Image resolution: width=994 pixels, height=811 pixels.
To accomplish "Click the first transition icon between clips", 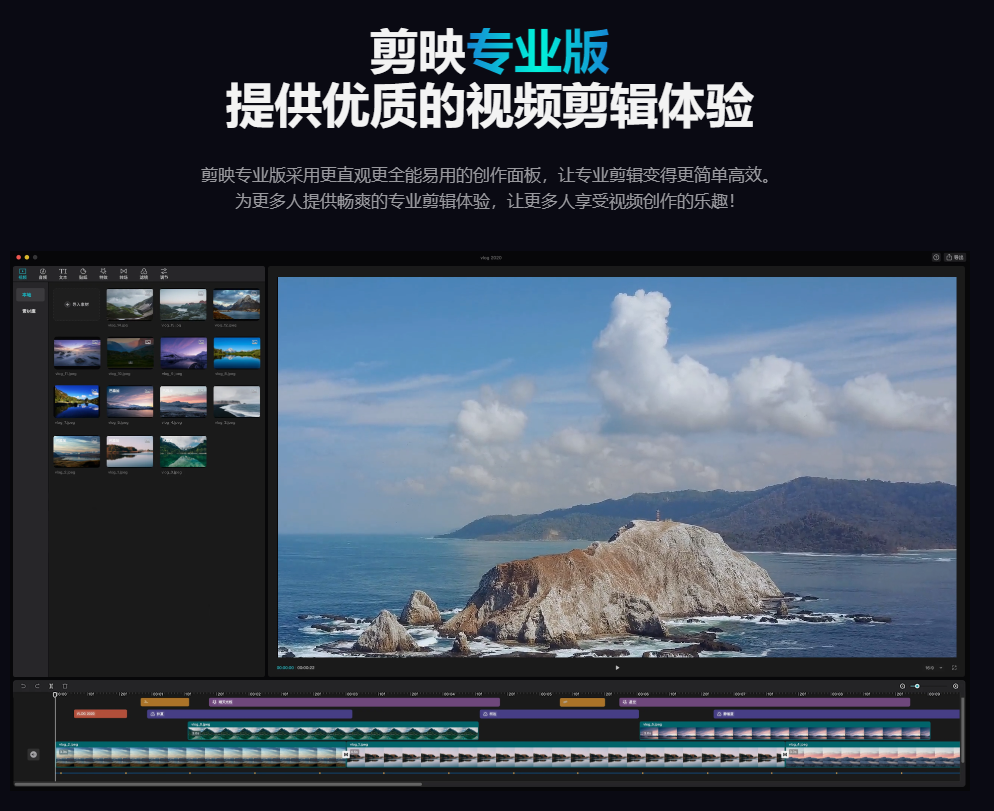I will [x=346, y=755].
